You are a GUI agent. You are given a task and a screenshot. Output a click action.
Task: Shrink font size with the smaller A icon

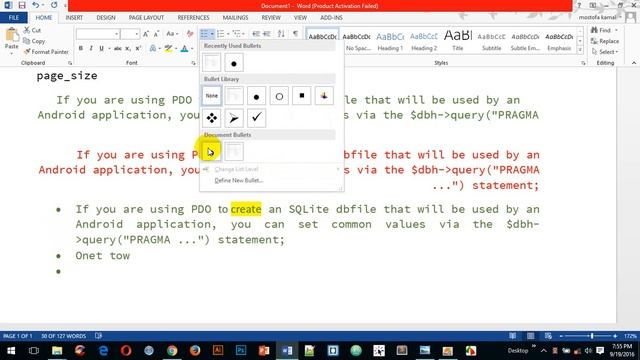[156, 34]
